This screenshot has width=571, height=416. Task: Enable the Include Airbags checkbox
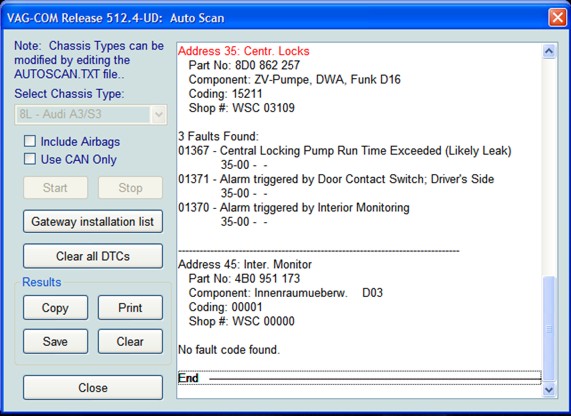coord(30,141)
